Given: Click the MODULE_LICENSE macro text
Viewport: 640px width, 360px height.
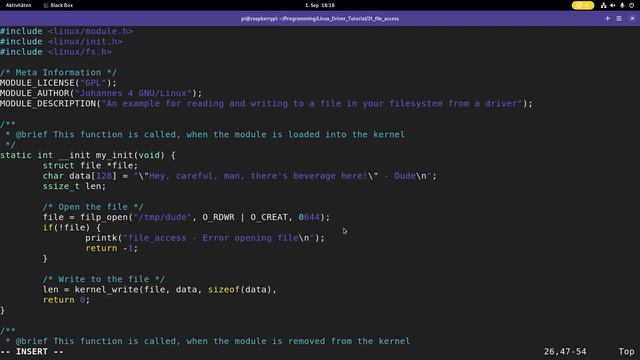Looking at the screenshot, I should coord(37,83).
